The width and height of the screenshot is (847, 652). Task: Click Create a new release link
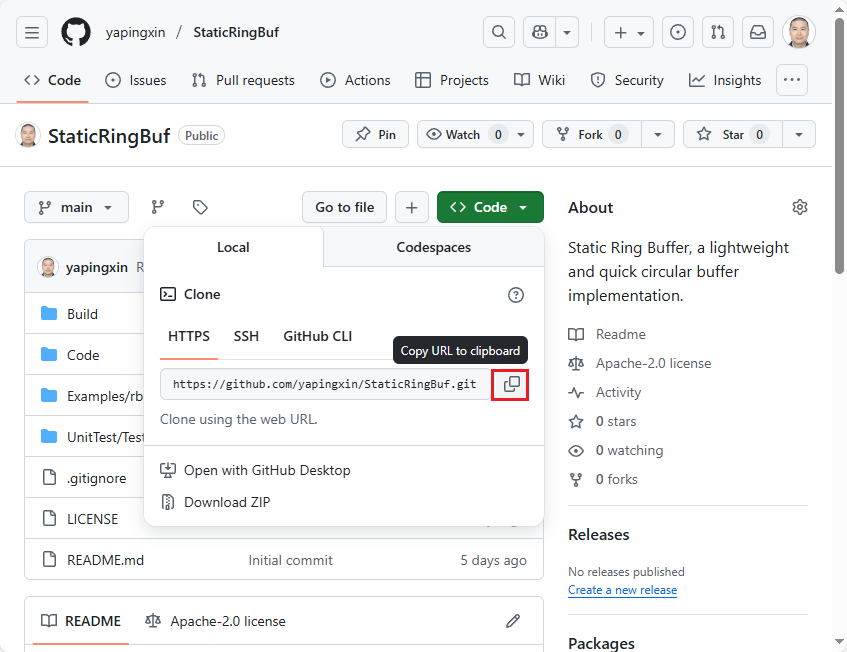pos(622,590)
